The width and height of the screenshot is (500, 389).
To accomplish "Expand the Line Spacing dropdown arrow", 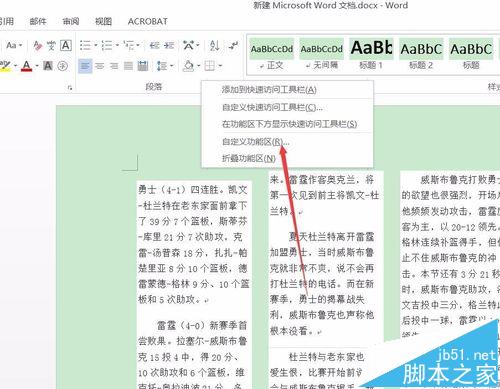I will [x=172, y=66].
